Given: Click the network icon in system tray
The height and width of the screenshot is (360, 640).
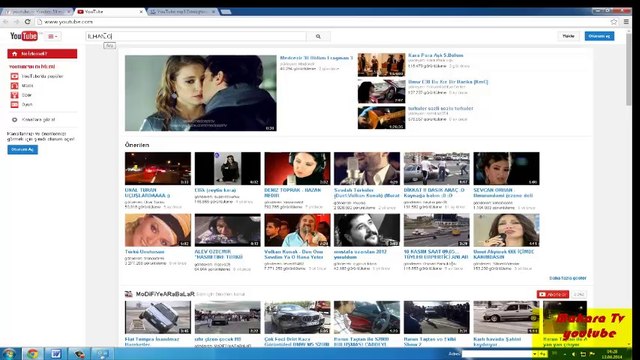Looking at the screenshot, I should click(x=583, y=354).
